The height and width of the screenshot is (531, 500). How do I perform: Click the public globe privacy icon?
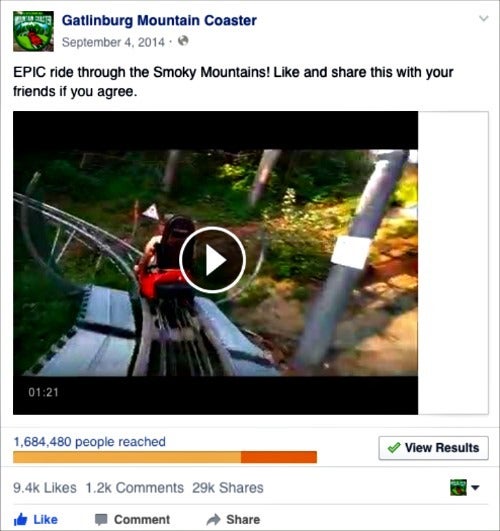[x=183, y=41]
